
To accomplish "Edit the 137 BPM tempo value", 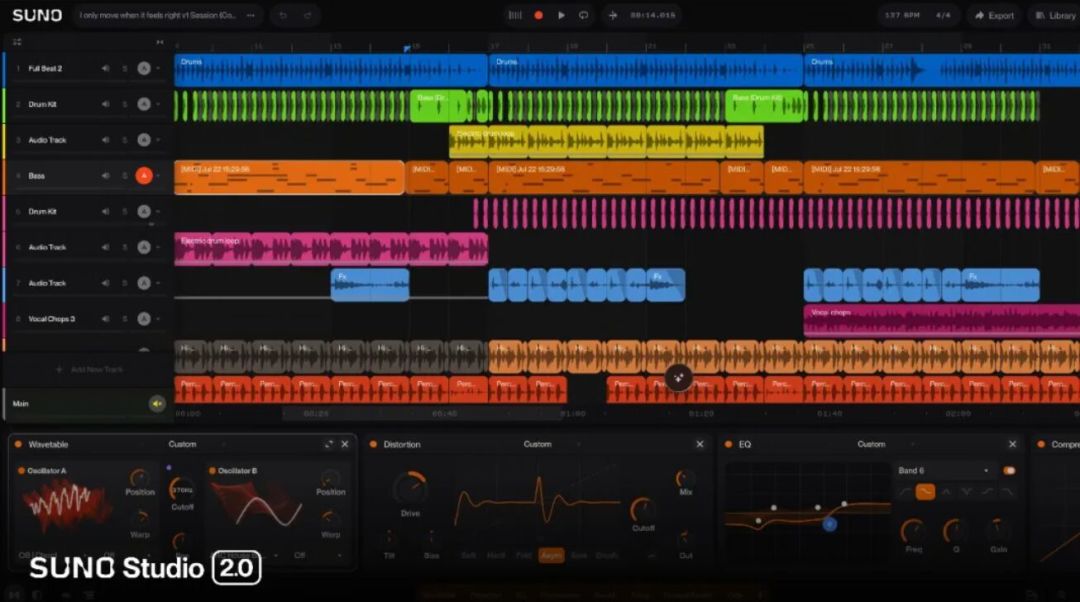I will [x=902, y=15].
